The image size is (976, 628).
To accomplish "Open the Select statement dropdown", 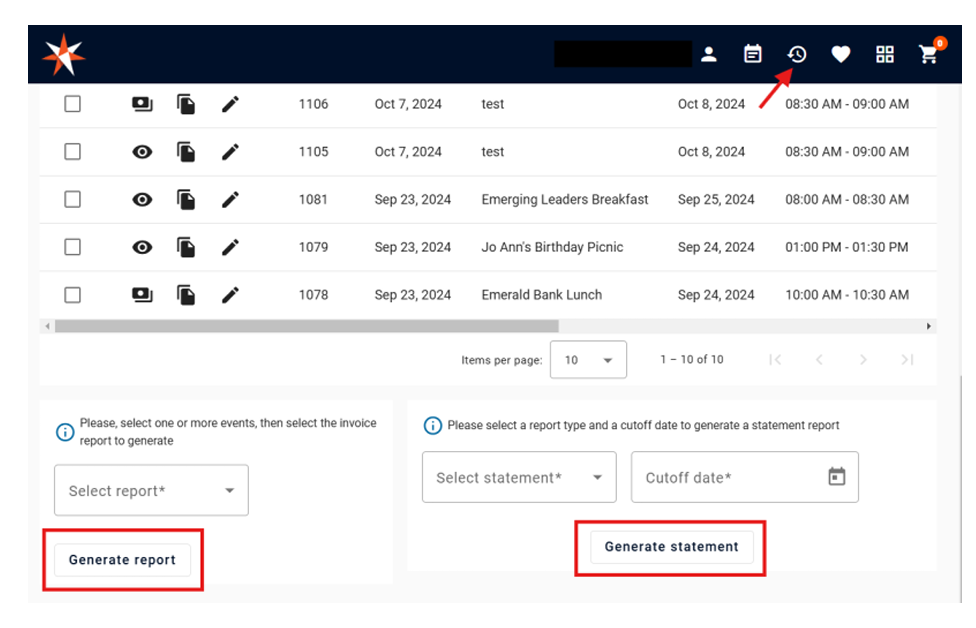I will coord(519,478).
